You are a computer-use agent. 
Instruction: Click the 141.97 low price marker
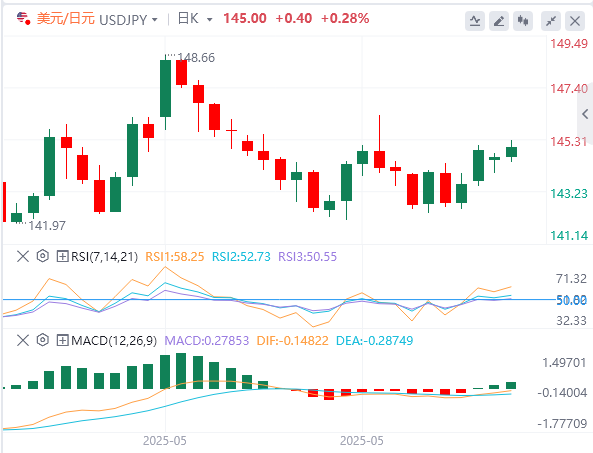pyautogui.click(x=47, y=225)
